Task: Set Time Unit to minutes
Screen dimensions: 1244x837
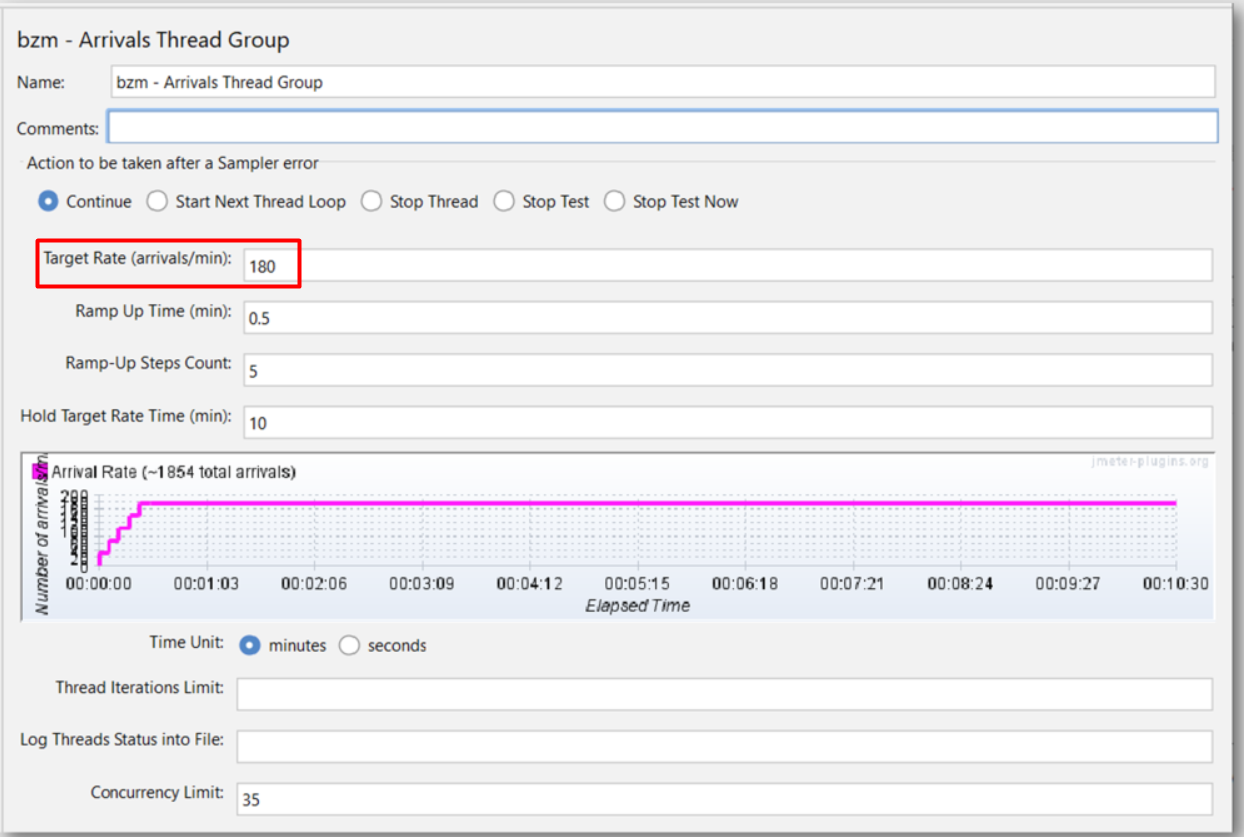Action: pos(250,645)
